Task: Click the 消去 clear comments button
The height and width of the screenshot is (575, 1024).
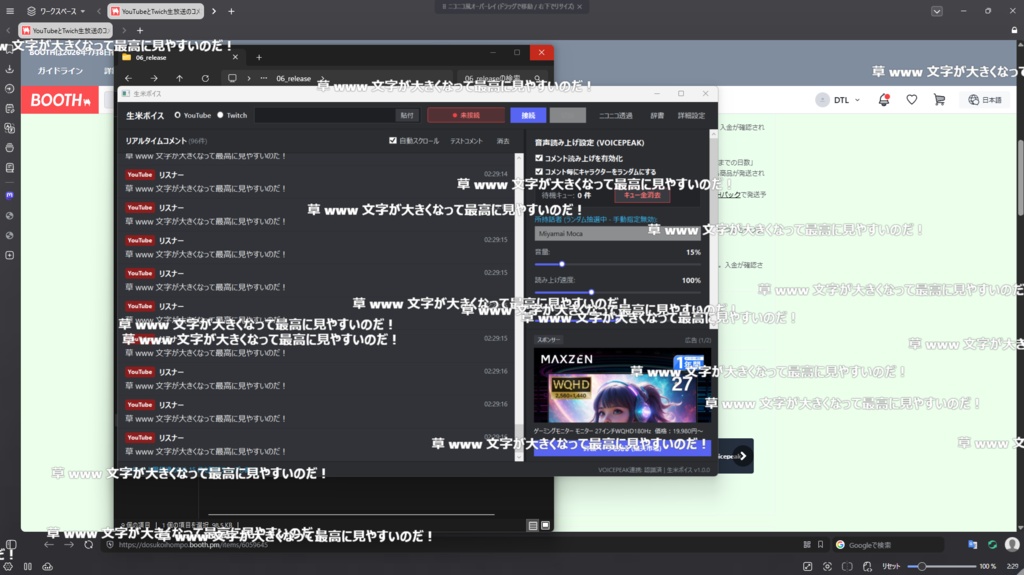Action: click(x=503, y=141)
